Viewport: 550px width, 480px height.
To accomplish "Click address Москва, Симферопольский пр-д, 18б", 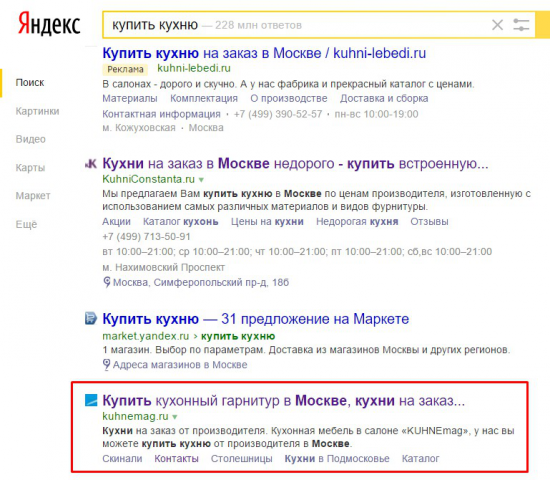I will coord(201,282).
